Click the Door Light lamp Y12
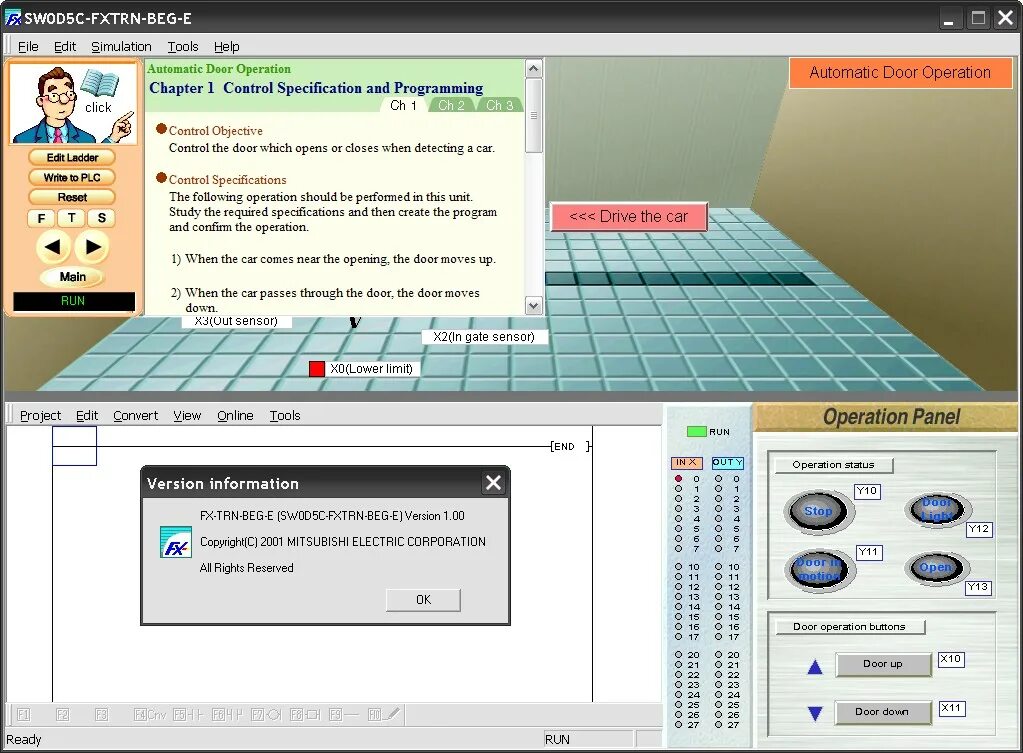Image resolution: width=1023 pixels, height=753 pixels. [x=938, y=509]
